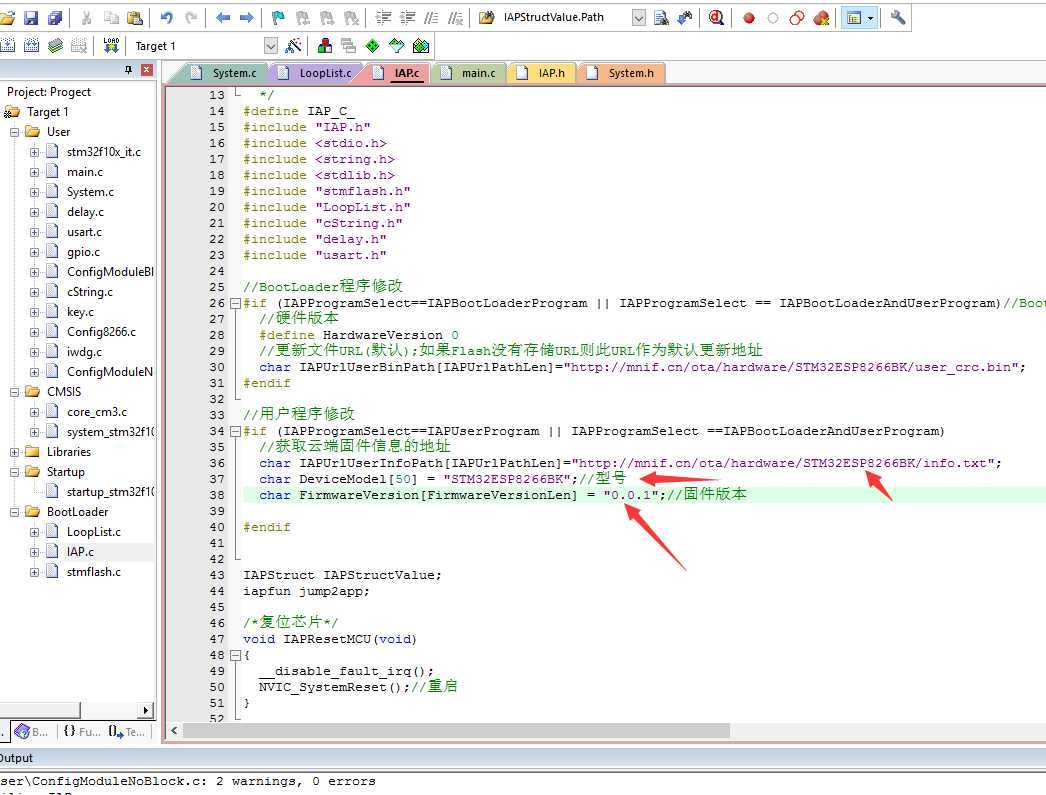
Task: Unindent selected lines icon
Action: (407, 18)
